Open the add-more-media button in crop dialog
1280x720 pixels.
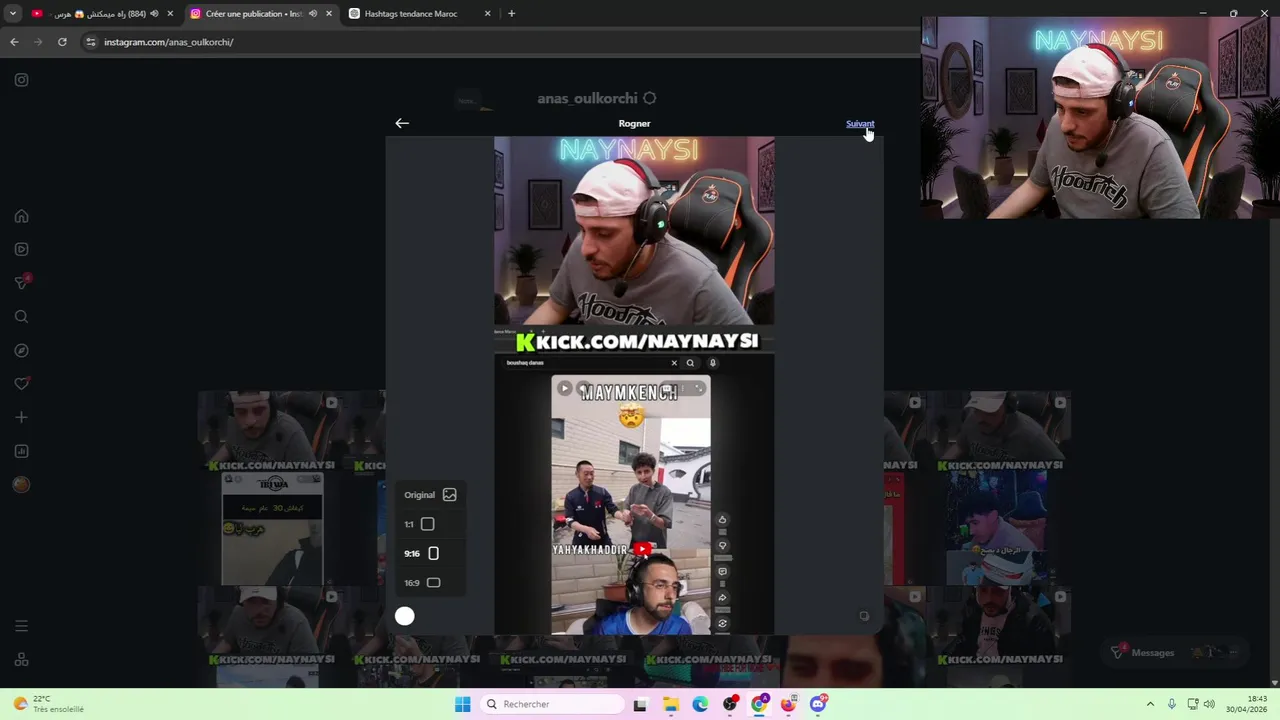click(864, 616)
